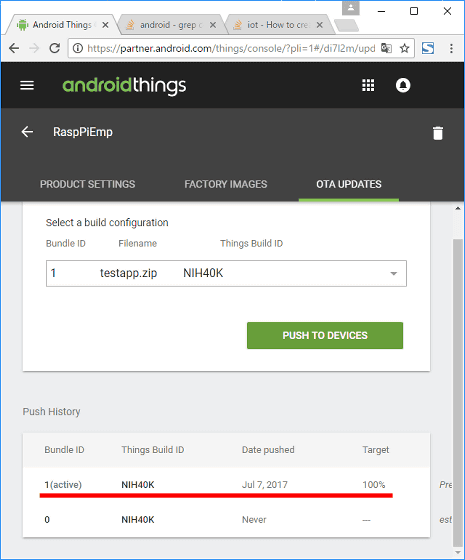465x560 pixels.
Task: Delete product with the trash icon
Action: pos(438,133)
